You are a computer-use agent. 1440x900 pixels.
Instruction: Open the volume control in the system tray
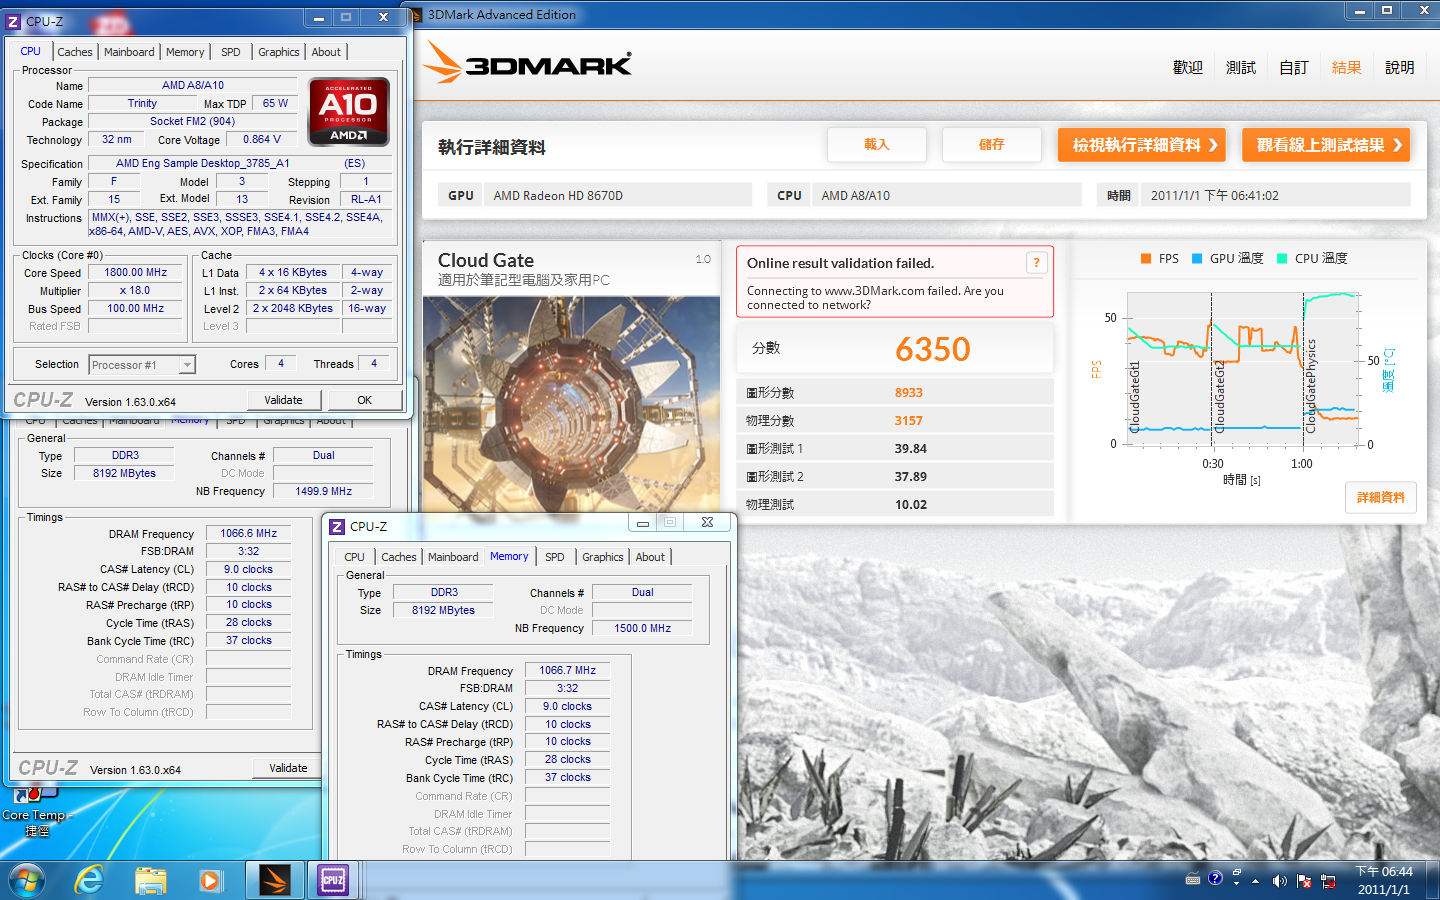coord(1279,881)
